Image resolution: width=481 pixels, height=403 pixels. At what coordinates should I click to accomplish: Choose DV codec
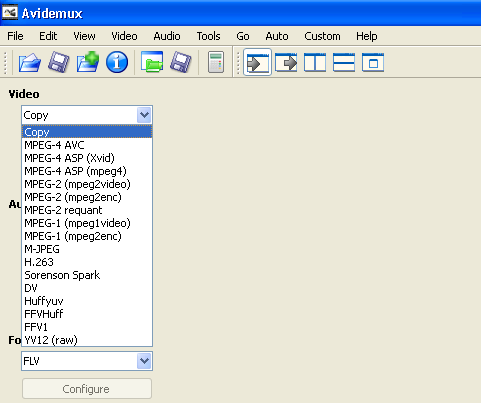[x=87, y=288]
